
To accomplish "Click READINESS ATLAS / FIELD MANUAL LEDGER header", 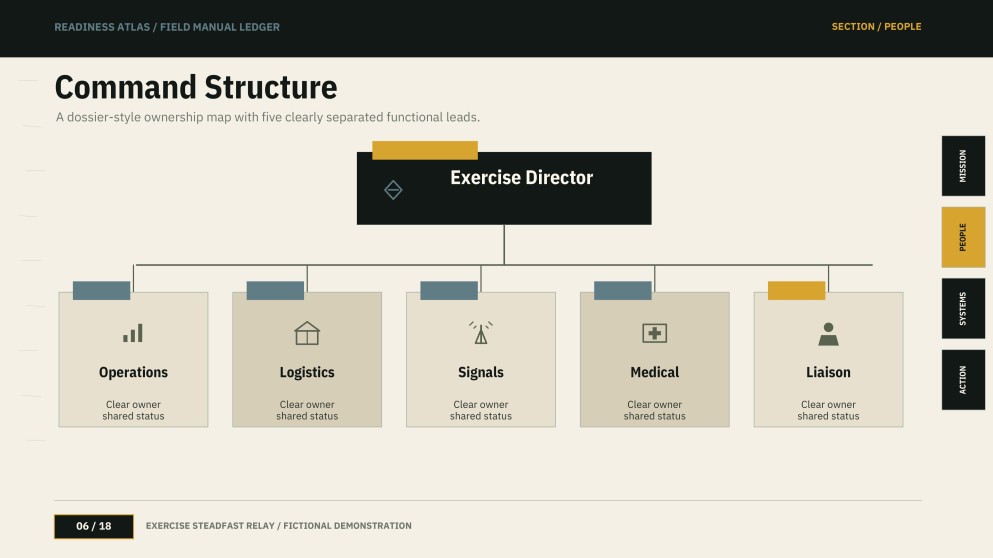I will click(167, 27).
